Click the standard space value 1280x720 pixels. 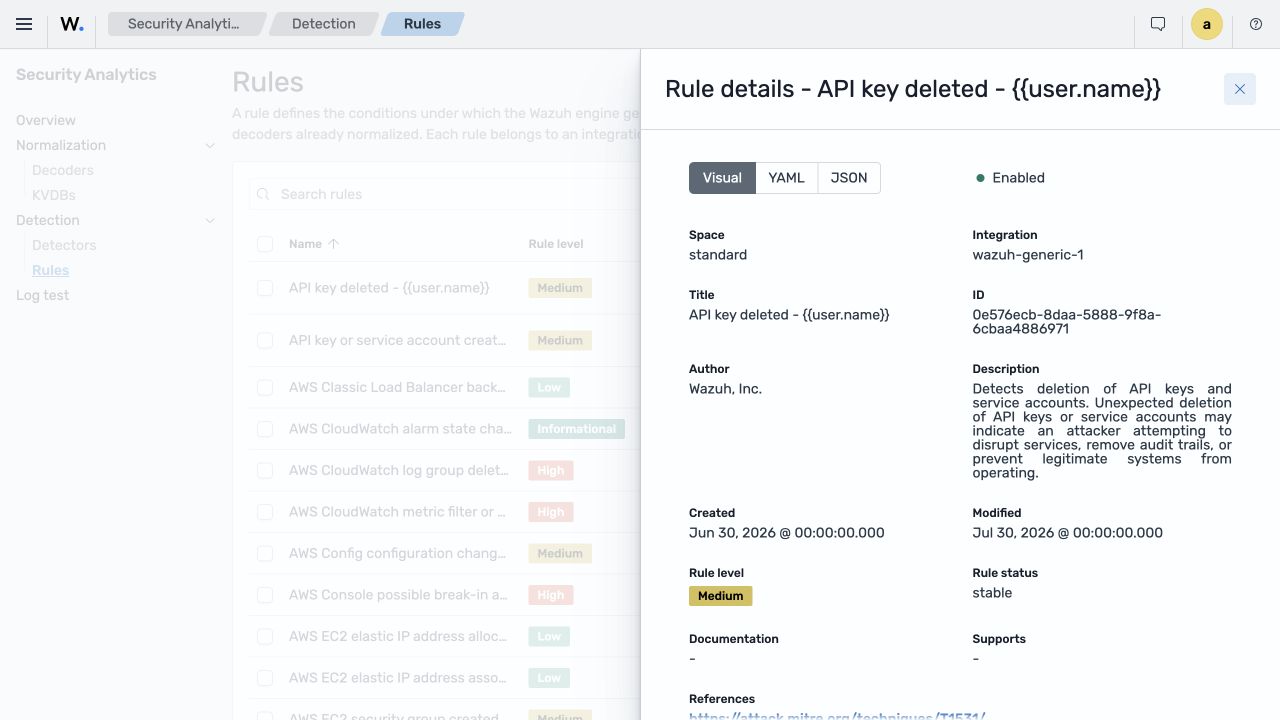coord(718,255)
